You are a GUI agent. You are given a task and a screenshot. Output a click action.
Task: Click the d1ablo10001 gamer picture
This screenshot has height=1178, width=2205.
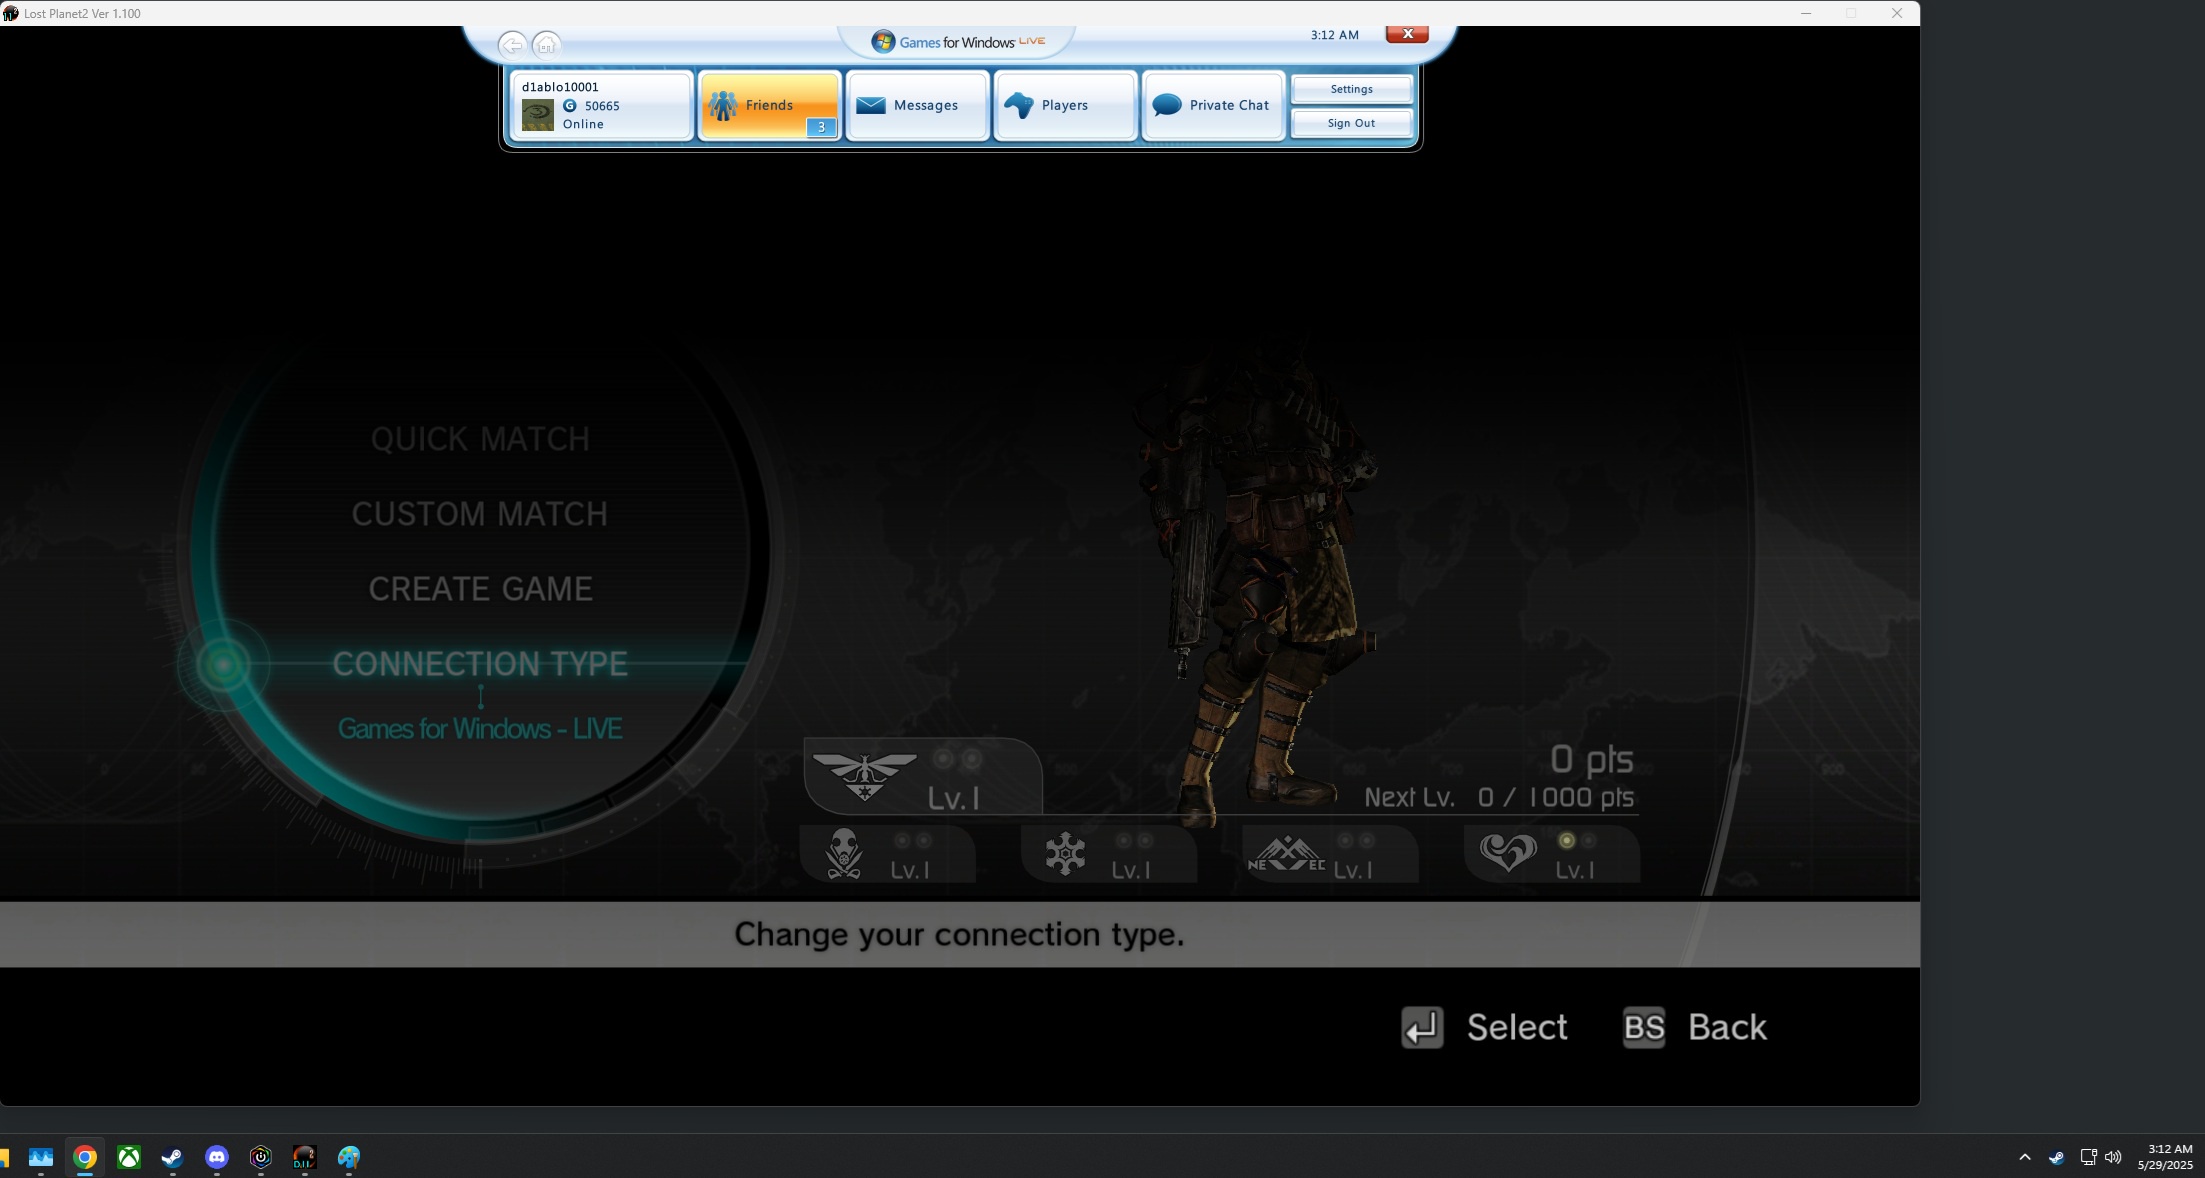[x=538, y=115]
